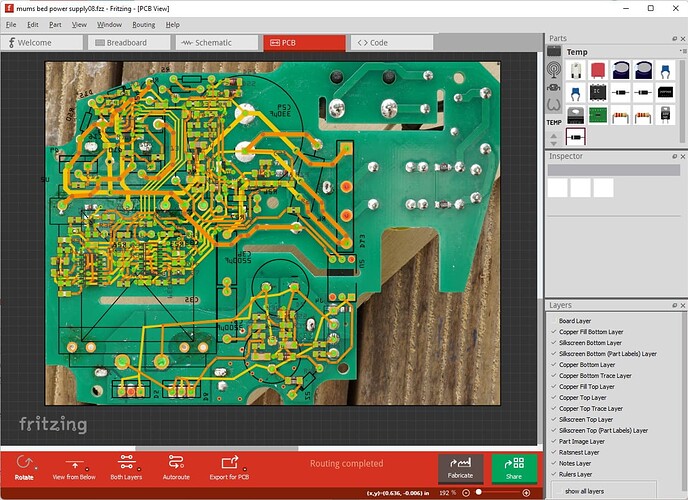Open the Temp bin options menu
The height and width of the screenshot is (500, 688).
coord(684,51)
